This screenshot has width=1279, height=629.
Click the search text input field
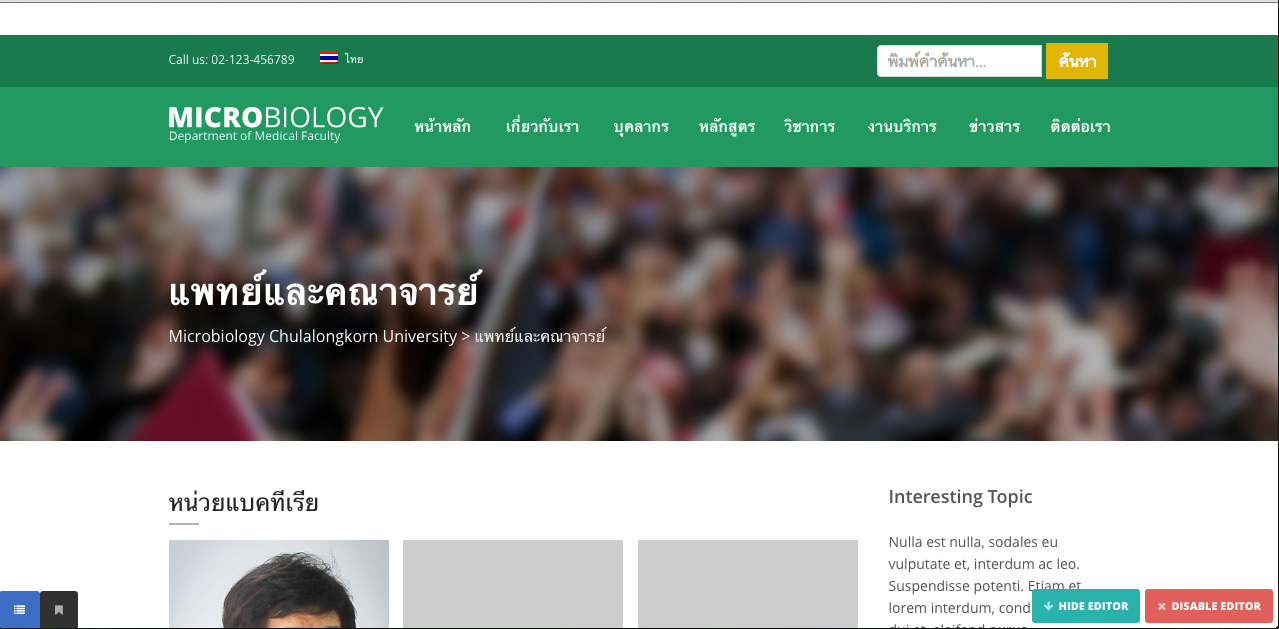pos(959,61)
